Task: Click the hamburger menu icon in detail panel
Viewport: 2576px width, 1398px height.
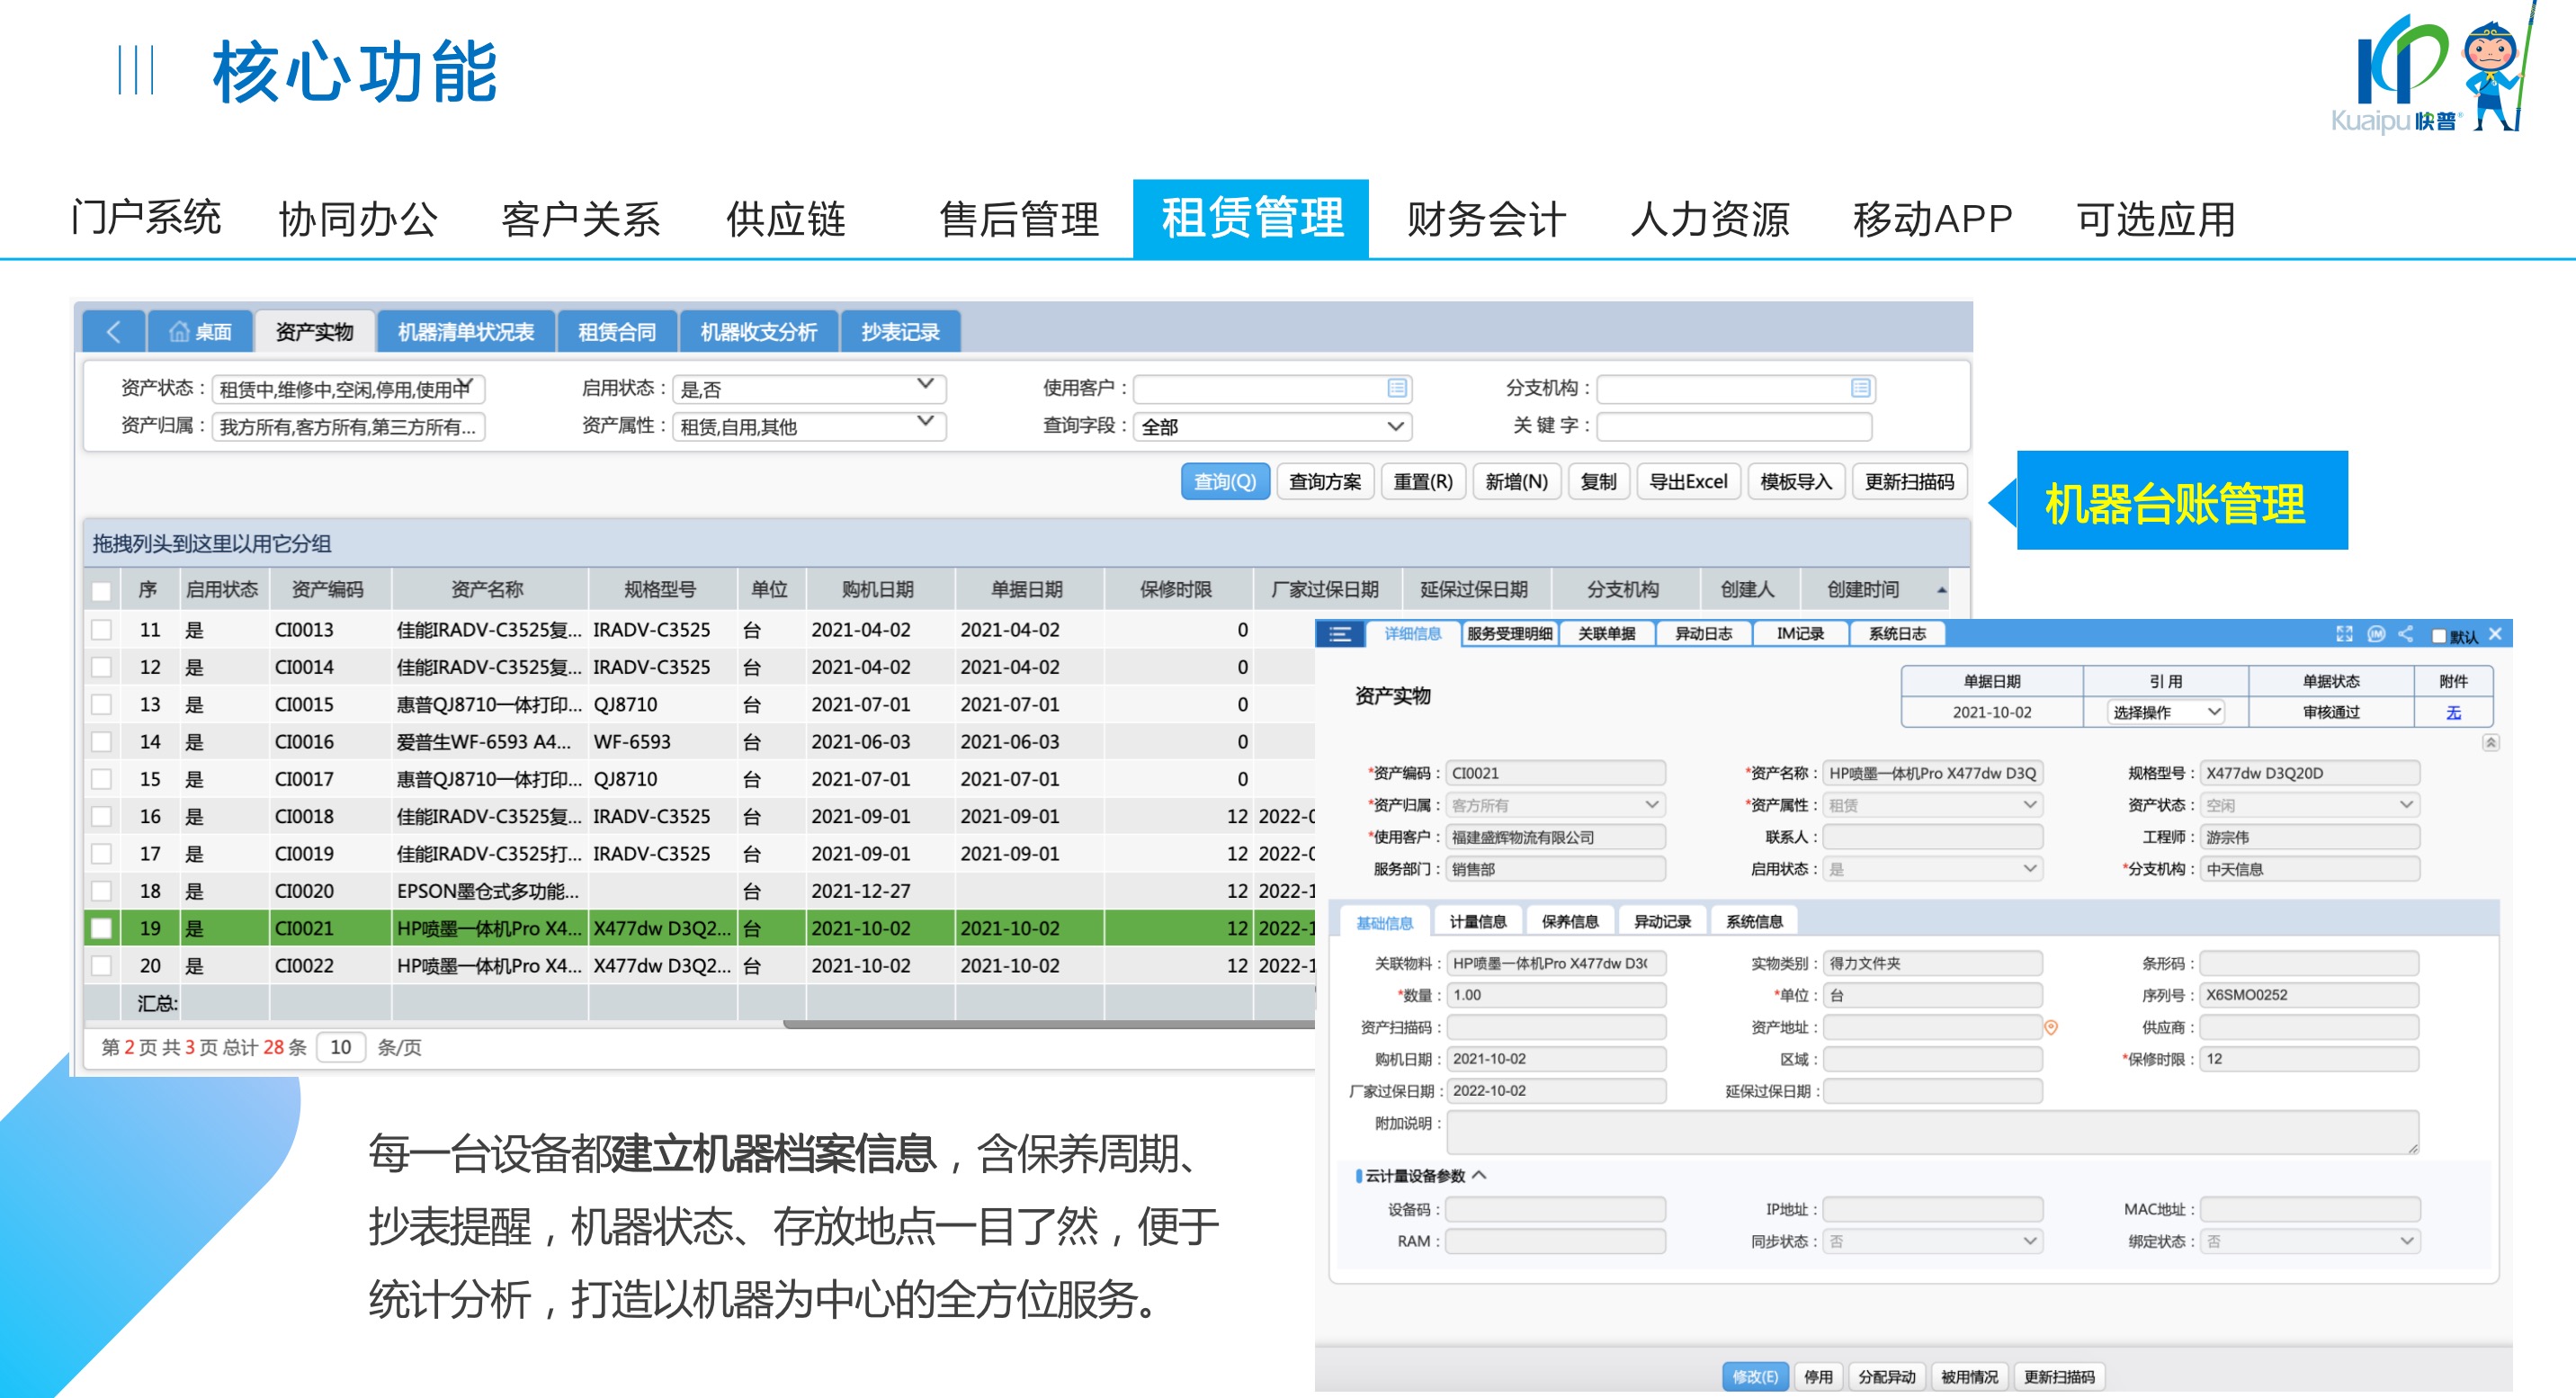Action: coord(1339,634)
